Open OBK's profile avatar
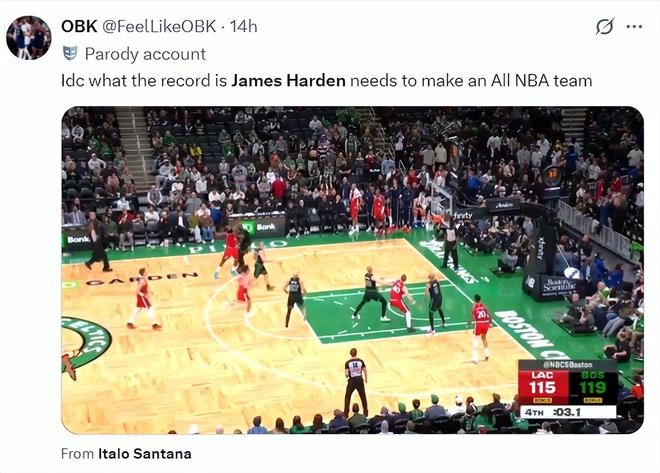 [x=29, y=38]
